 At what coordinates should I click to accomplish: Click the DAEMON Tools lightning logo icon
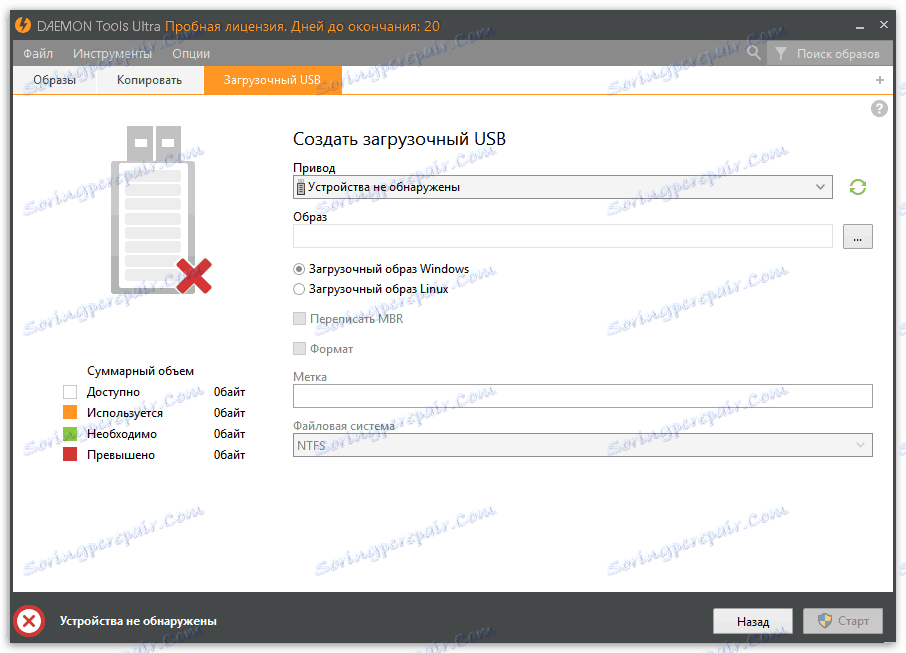click(x=23, y=25)
